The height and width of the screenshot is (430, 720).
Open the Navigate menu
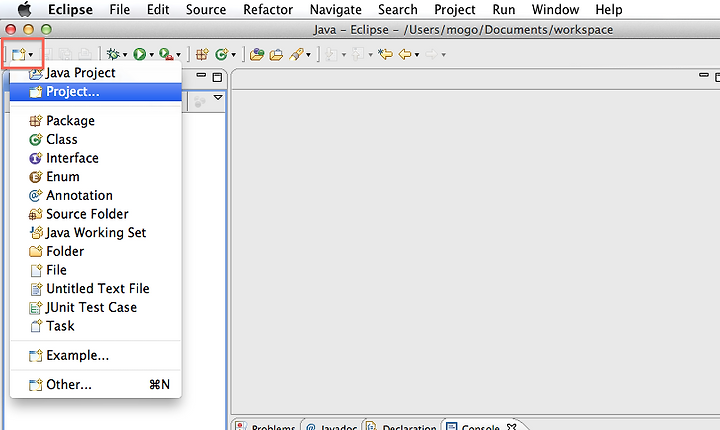pos(336,9)
